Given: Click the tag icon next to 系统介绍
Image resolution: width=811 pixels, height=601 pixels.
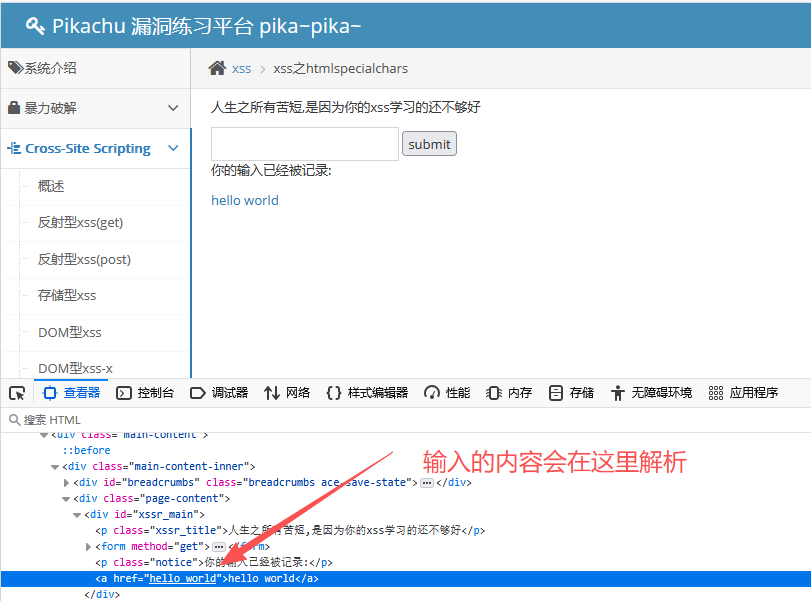Looking at the screenshot, I should click(x=15, y=67).
